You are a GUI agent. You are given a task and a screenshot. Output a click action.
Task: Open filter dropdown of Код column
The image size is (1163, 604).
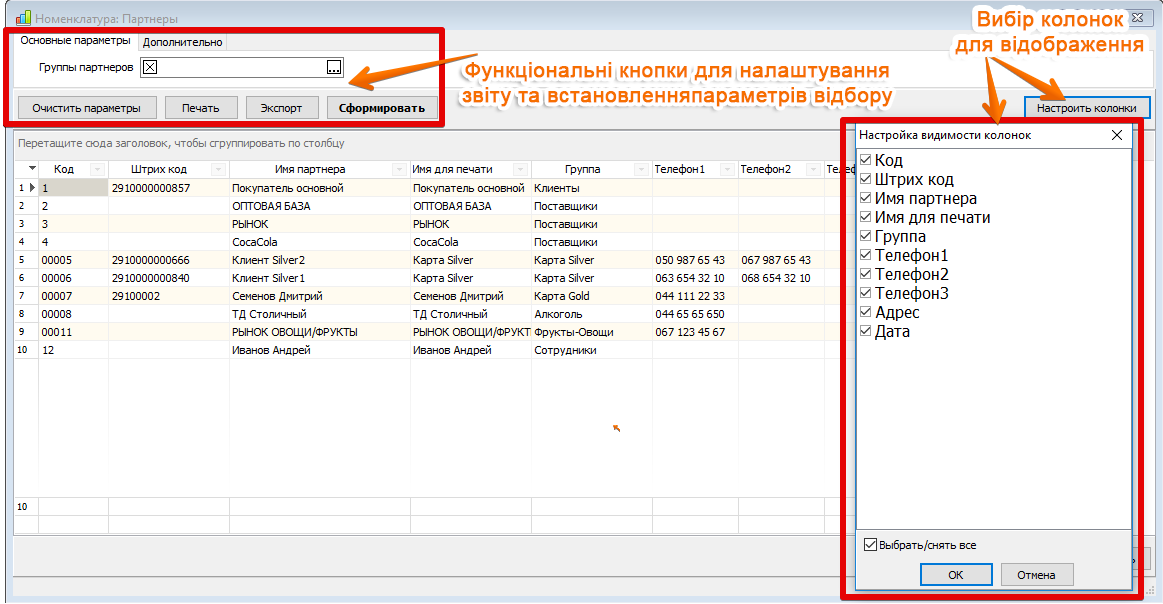pos(97,169)
